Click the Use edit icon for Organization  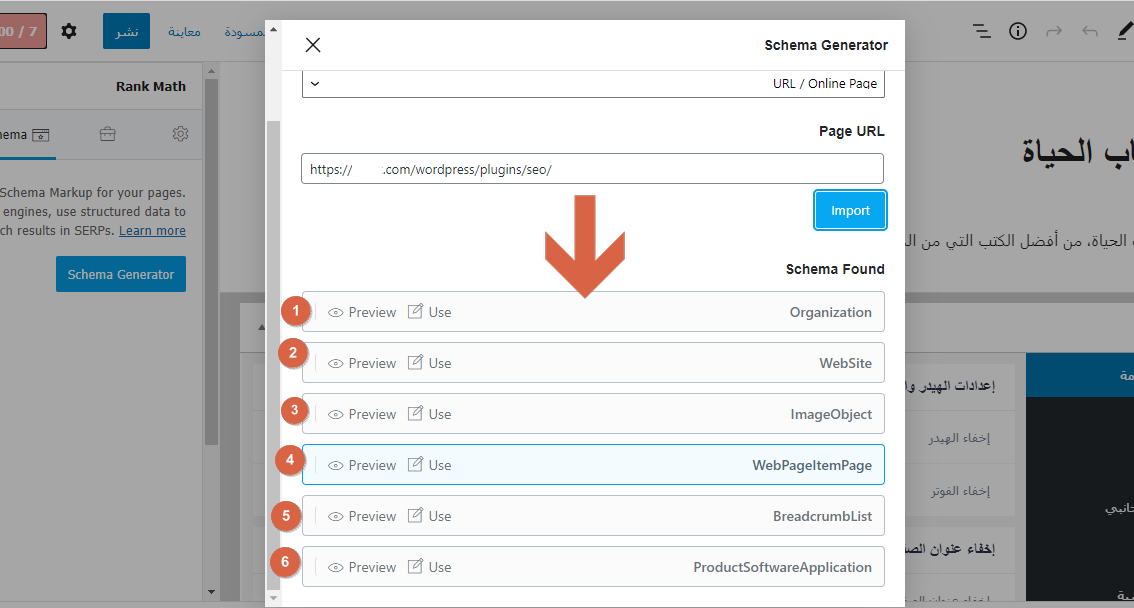point(415,312)
